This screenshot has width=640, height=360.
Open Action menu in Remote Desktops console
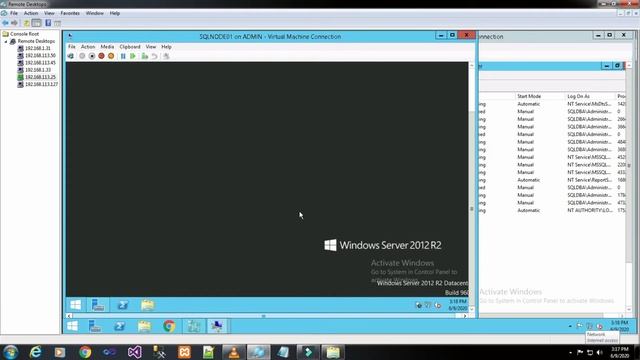tap(31, 13)
